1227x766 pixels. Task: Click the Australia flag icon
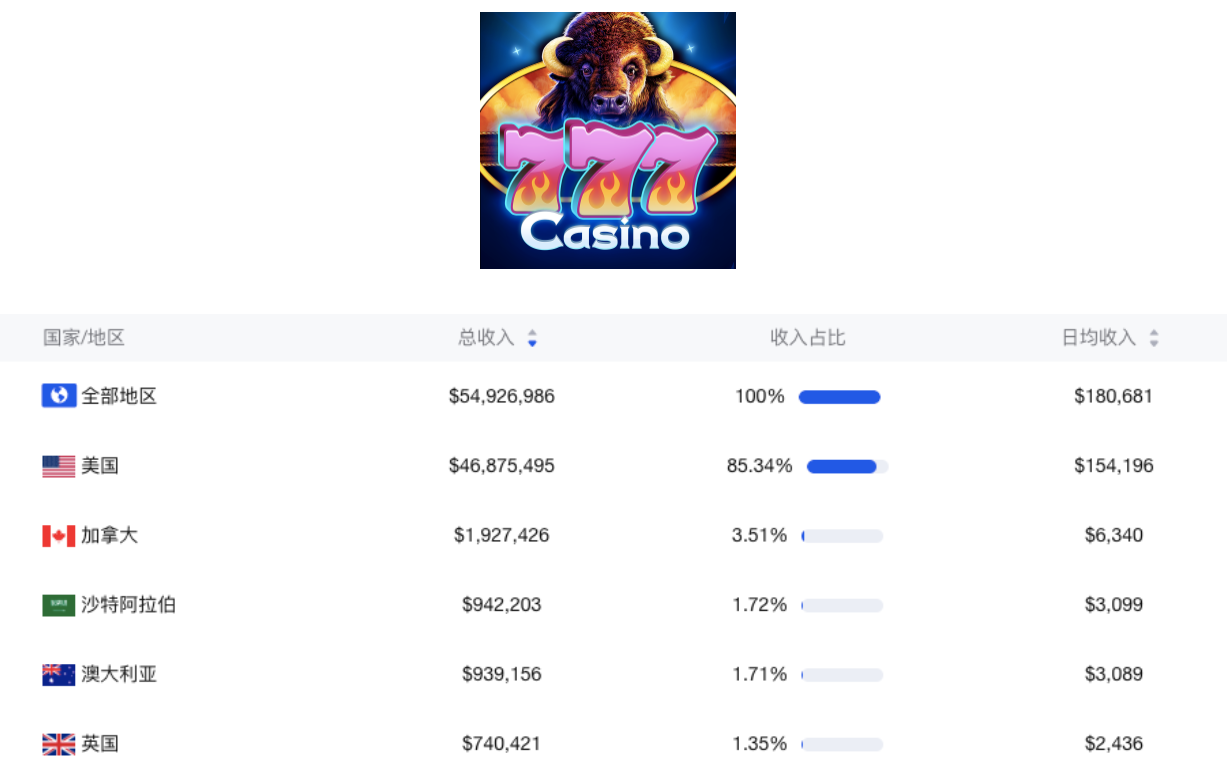point(59,675)
